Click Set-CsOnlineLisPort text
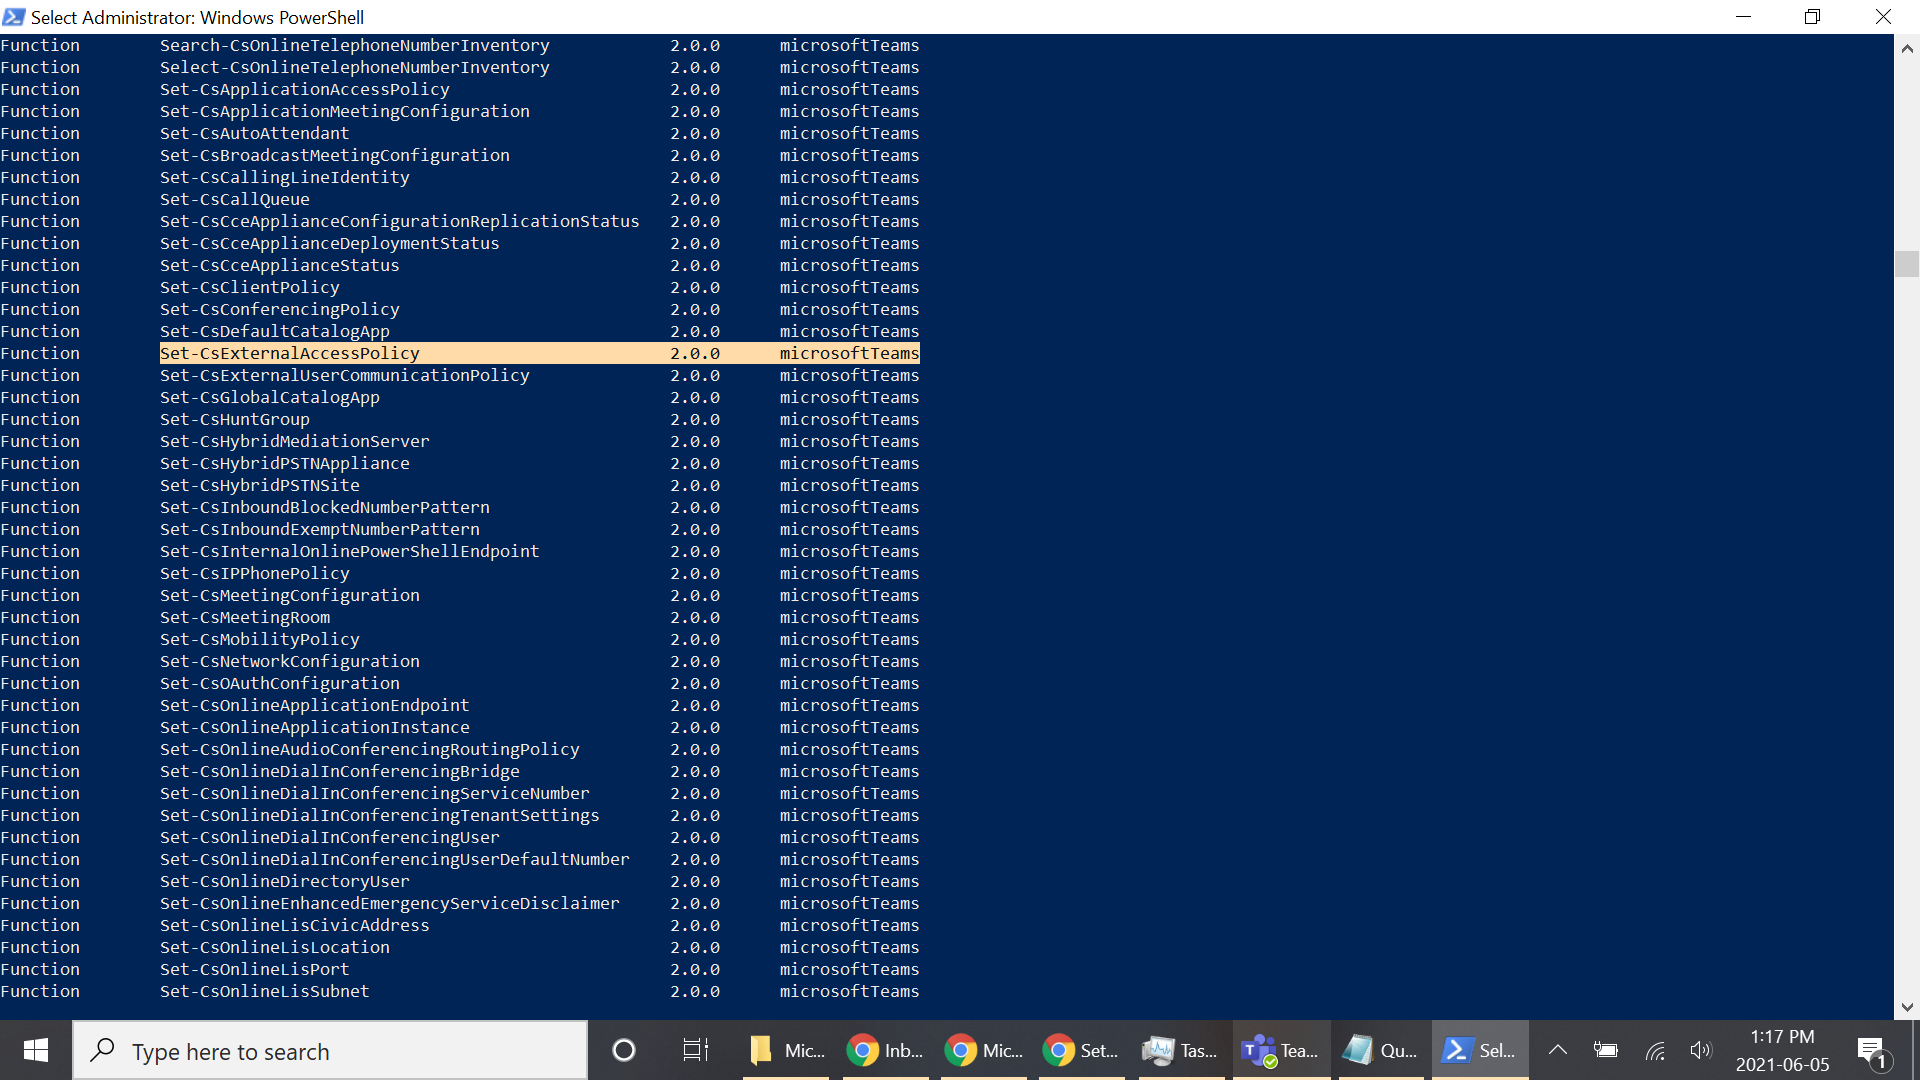1920x1080 pixels. coord(255,969)
